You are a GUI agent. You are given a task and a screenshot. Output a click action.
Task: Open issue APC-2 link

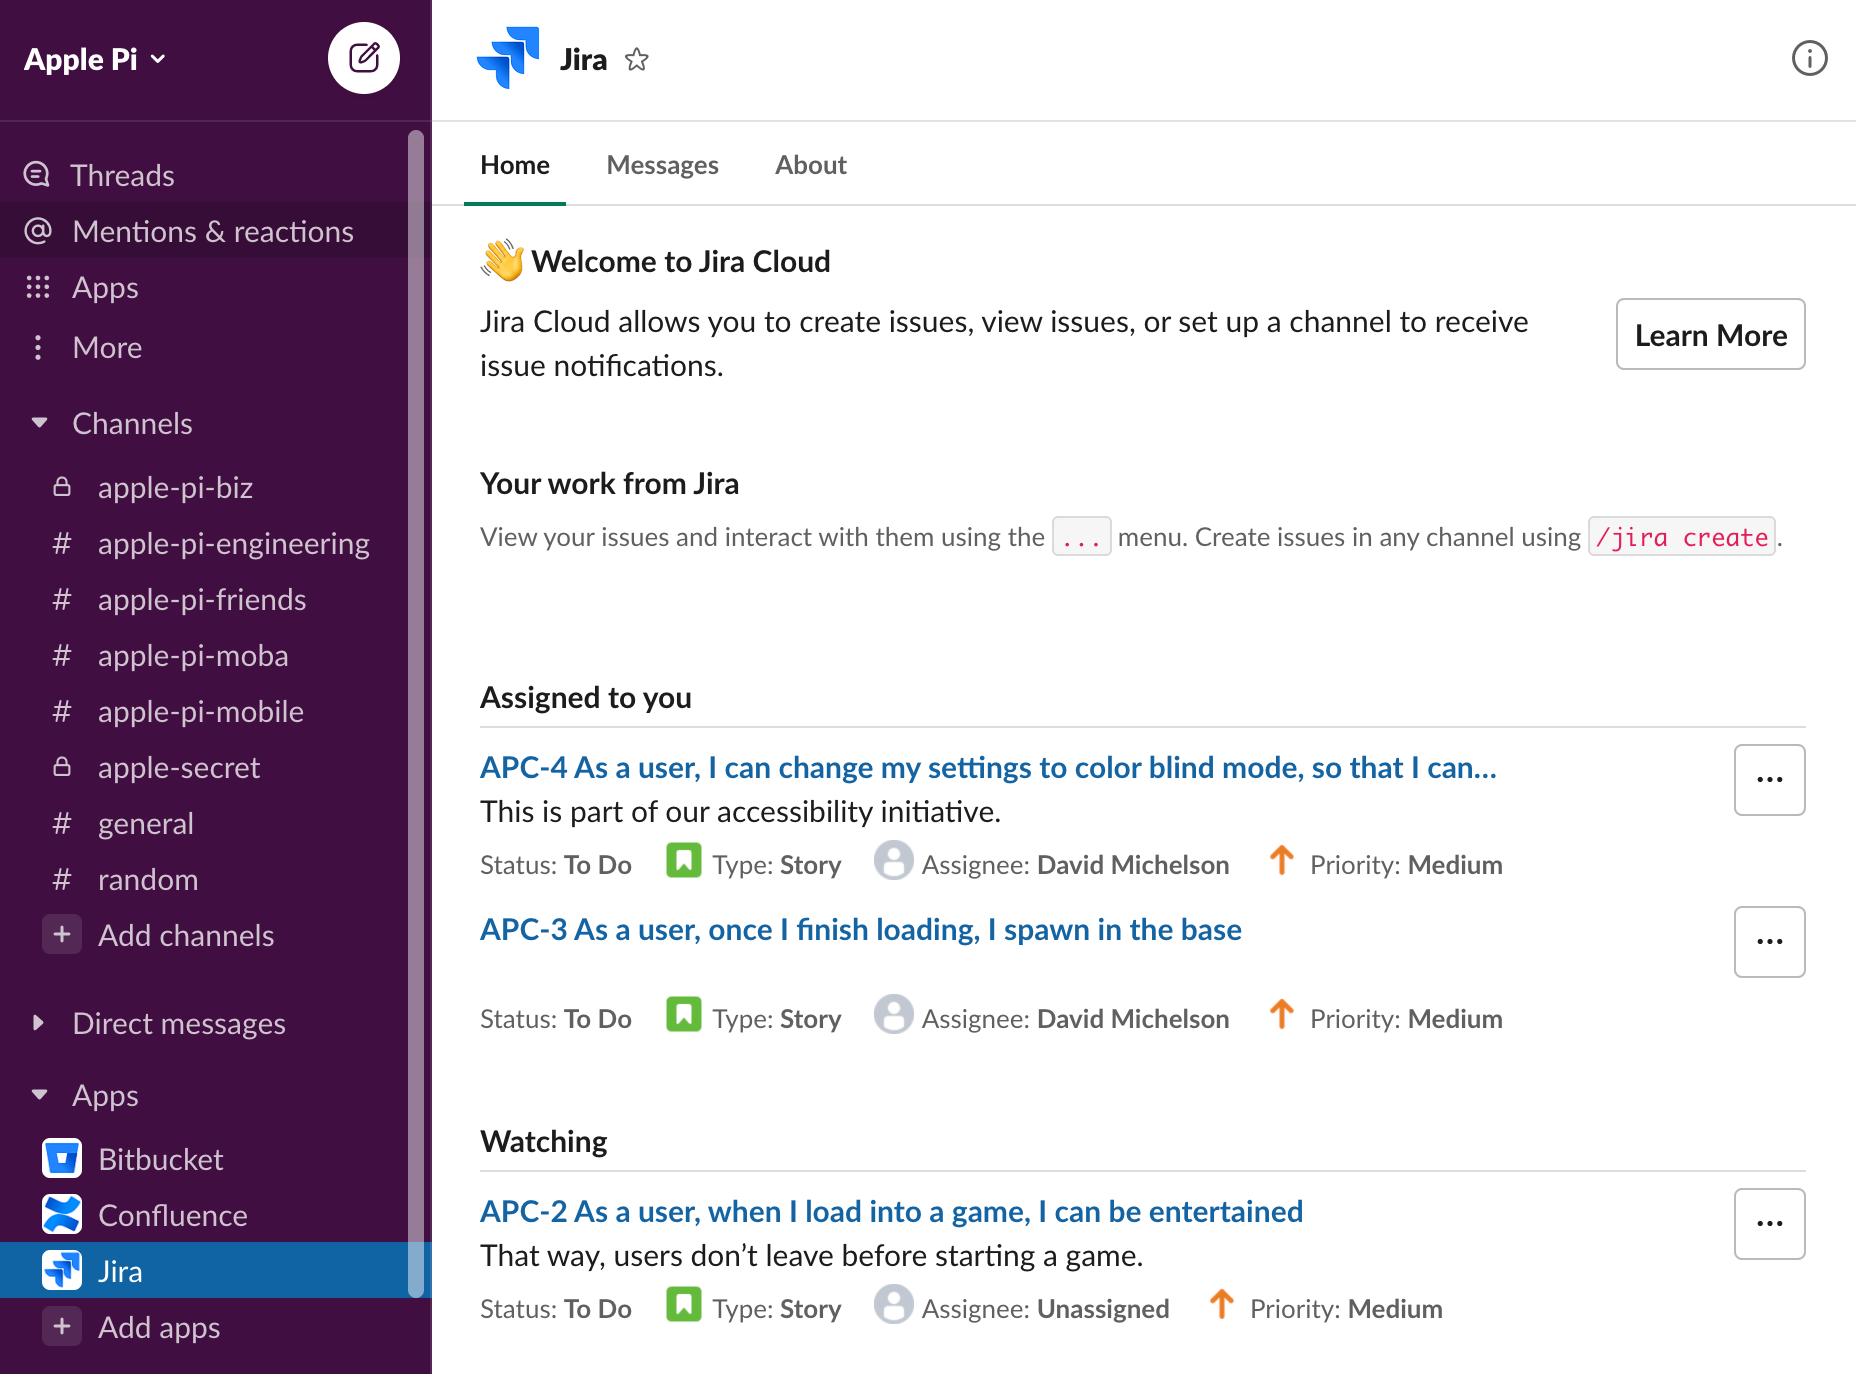click(x=891, y=1211)
